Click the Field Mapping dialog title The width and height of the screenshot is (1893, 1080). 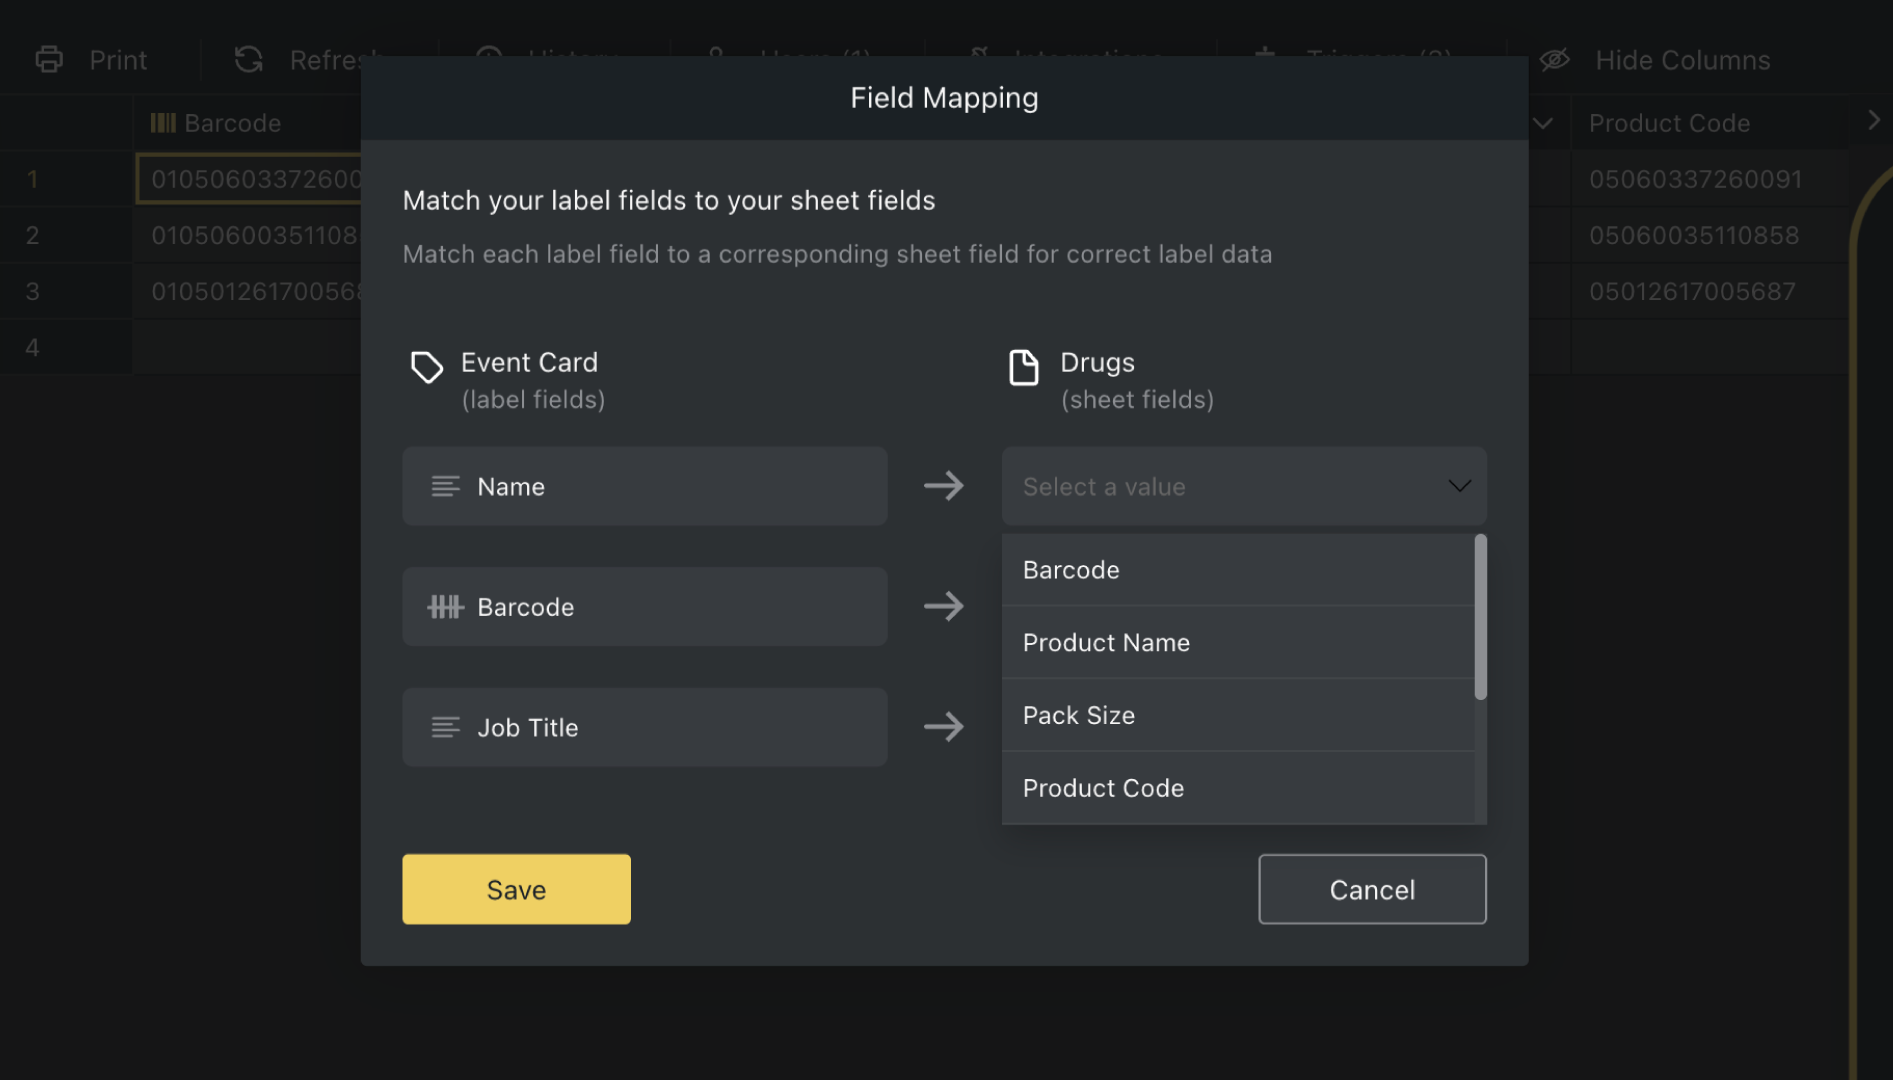pos(944,97)
